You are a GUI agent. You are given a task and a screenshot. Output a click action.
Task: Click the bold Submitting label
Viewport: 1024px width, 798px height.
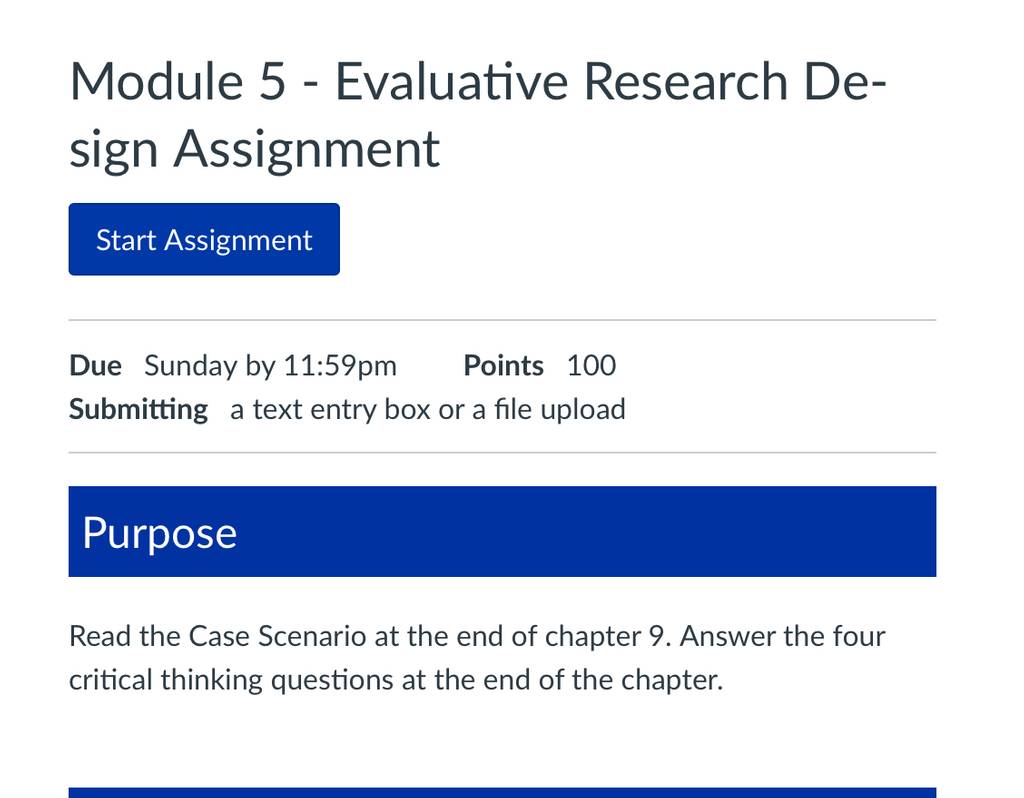click(138, 409)
